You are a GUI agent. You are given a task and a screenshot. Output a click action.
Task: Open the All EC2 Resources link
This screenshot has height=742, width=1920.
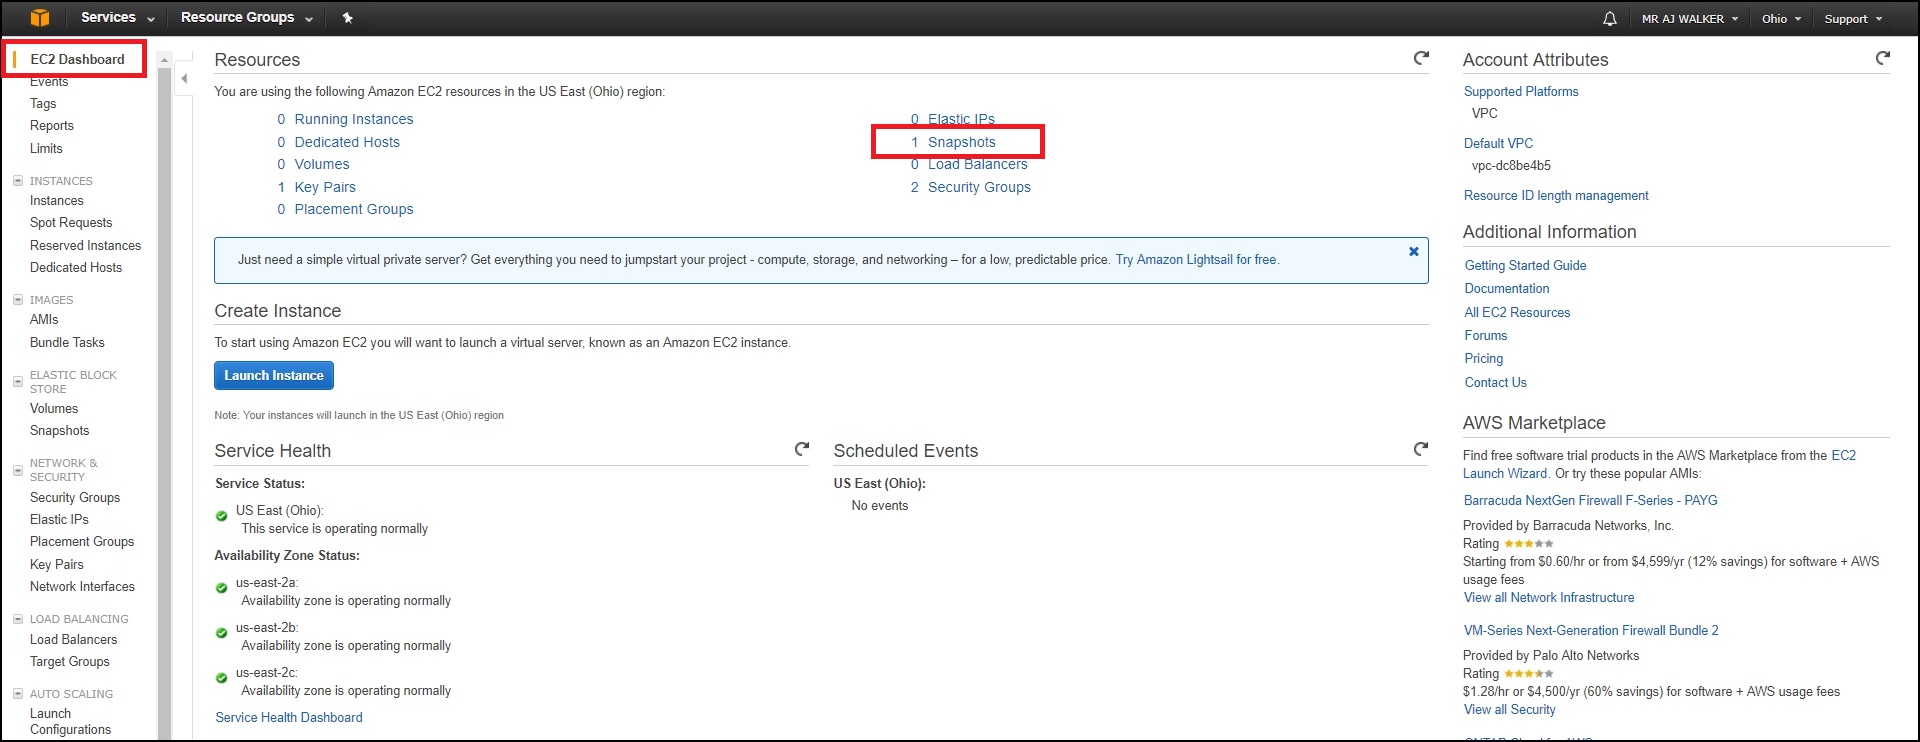1517,313
